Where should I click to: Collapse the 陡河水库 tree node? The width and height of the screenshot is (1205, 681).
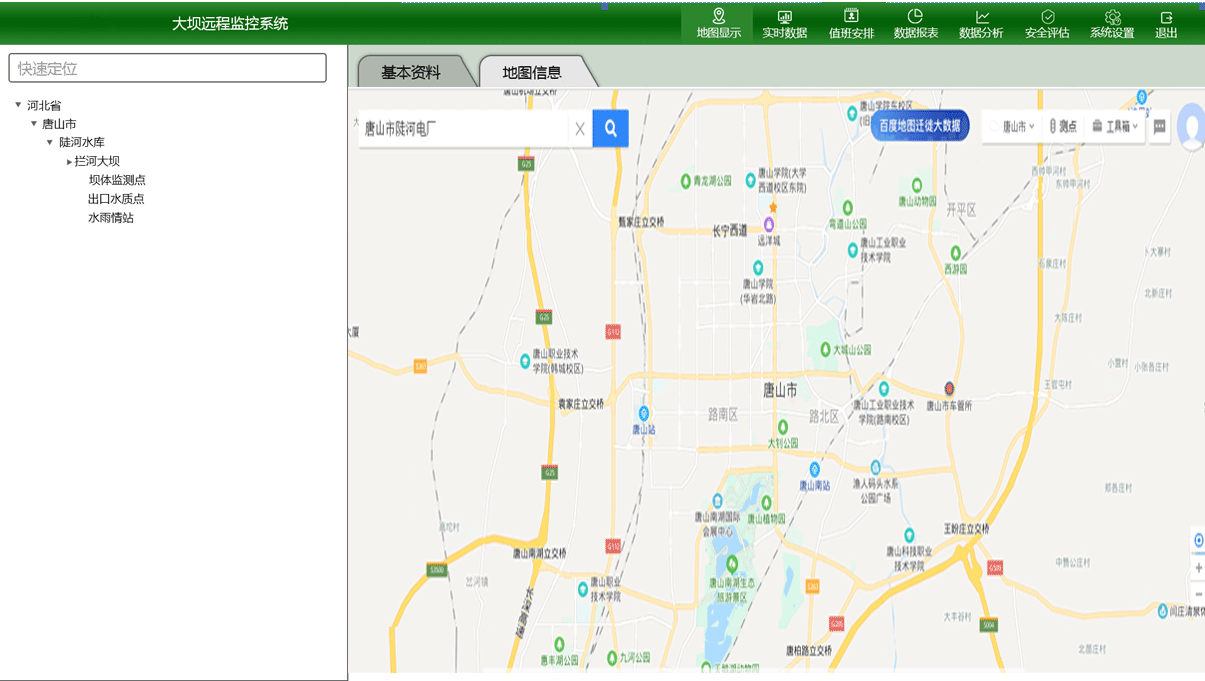[x=50, y=142]
